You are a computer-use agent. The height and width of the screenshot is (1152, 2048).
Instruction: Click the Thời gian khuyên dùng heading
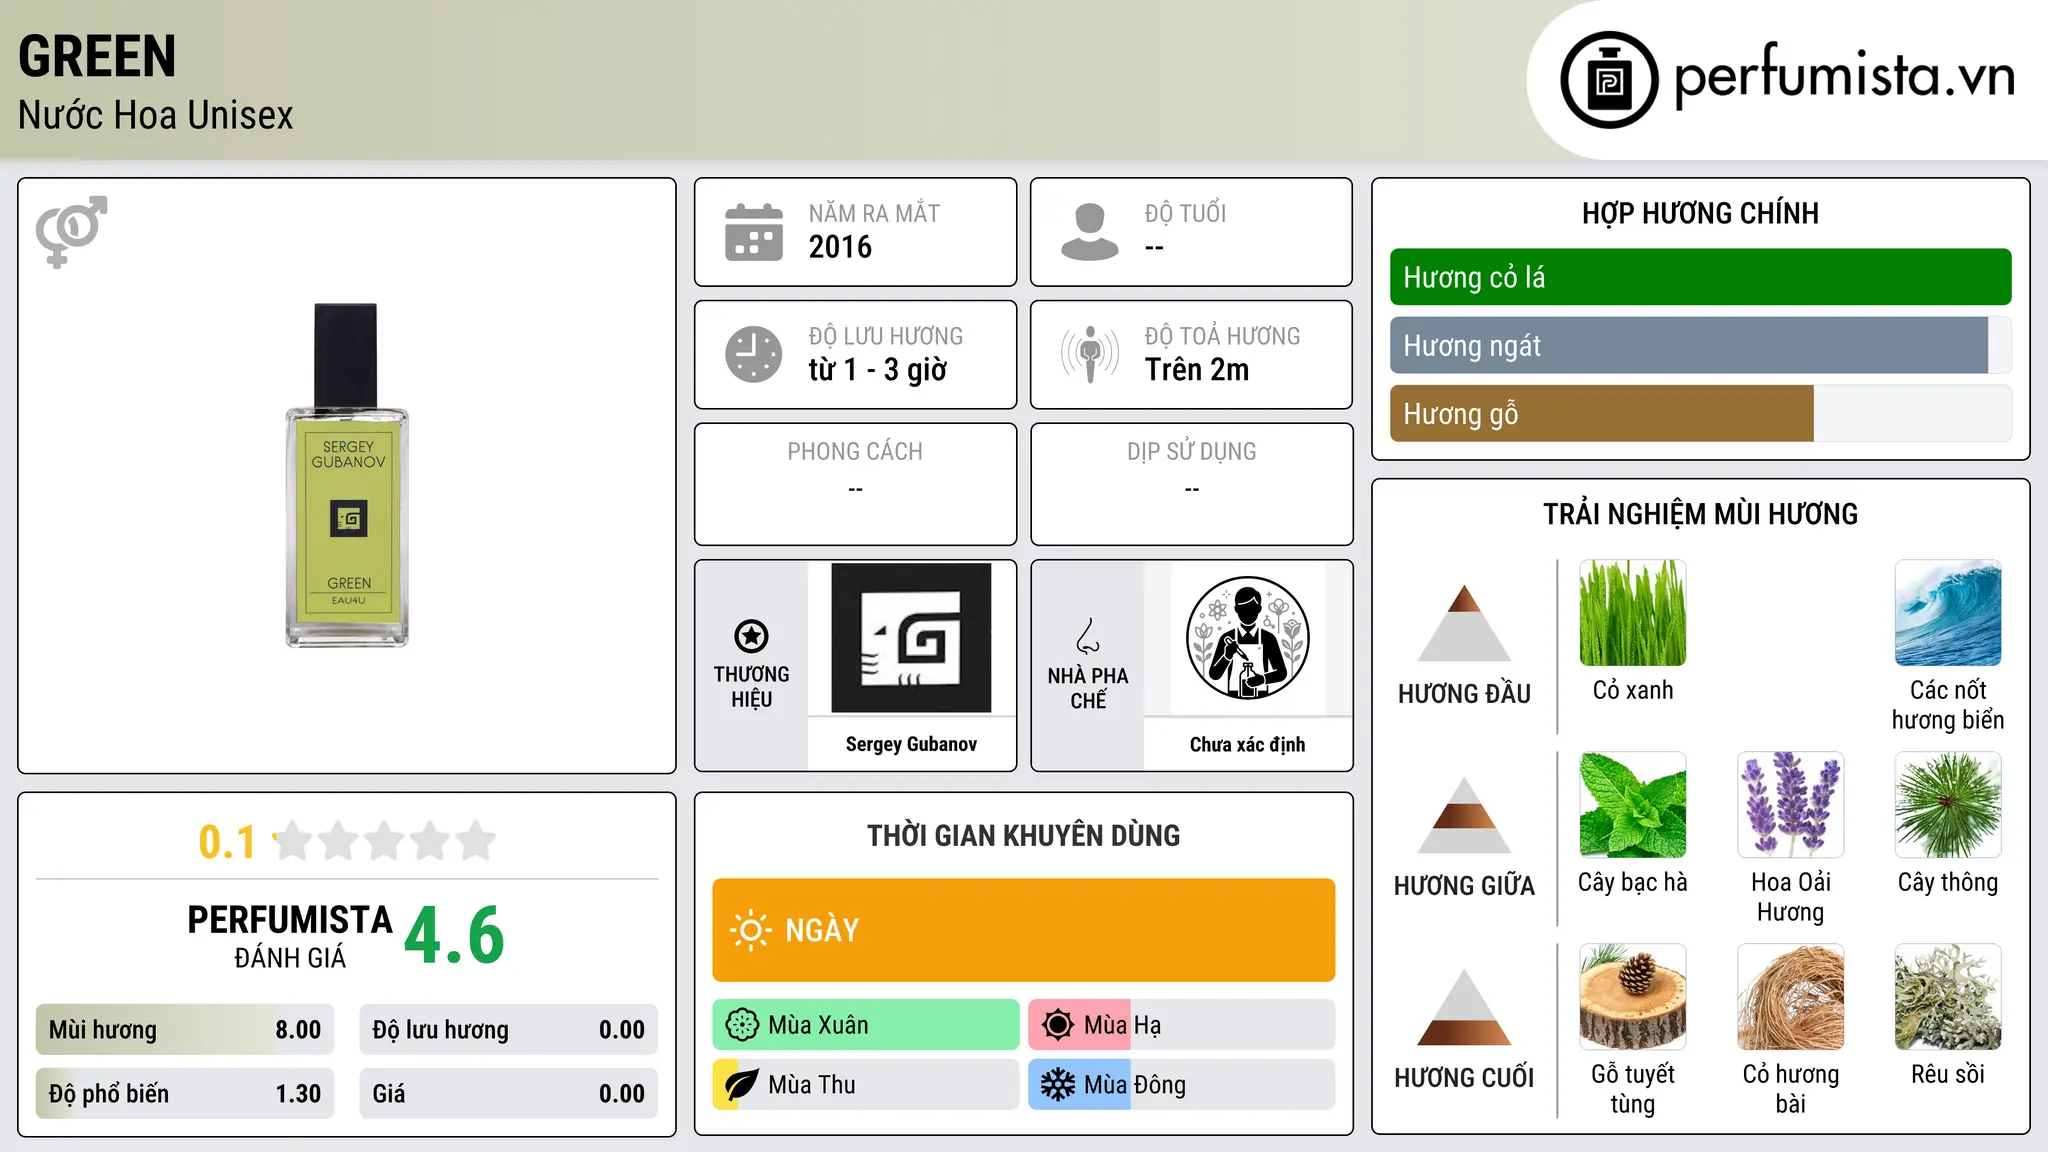tap(1024, 835)
